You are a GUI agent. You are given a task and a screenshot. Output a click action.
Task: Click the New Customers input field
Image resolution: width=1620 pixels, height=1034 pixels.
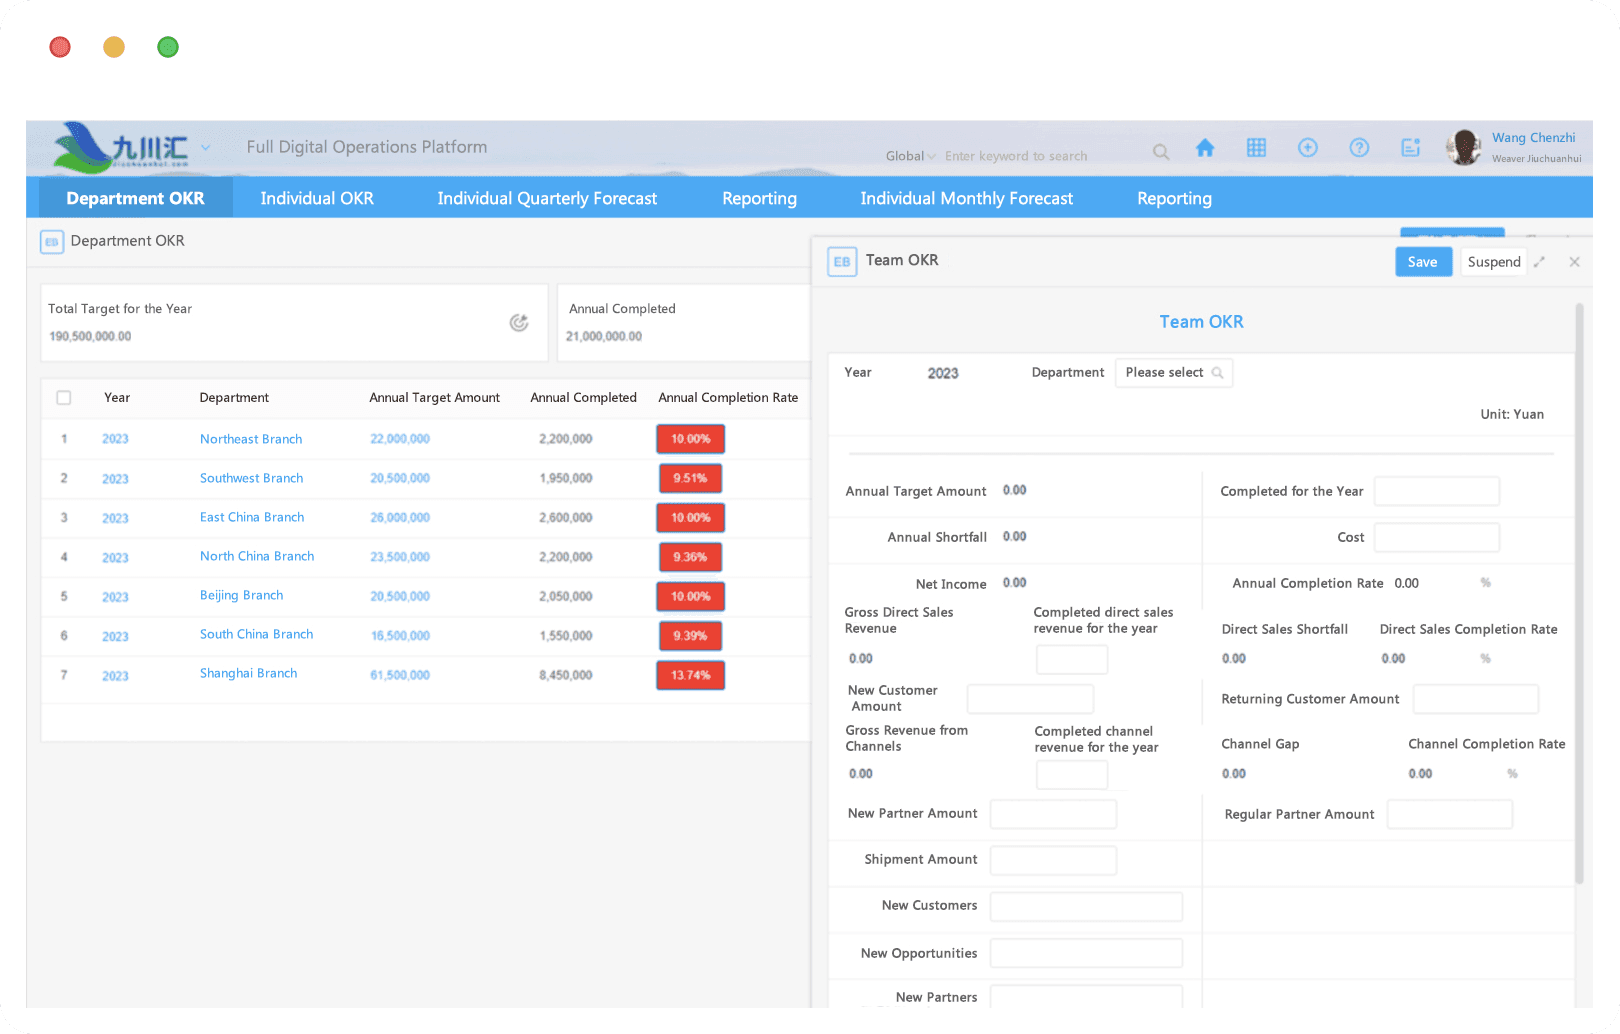click(x=1086, y=906)
